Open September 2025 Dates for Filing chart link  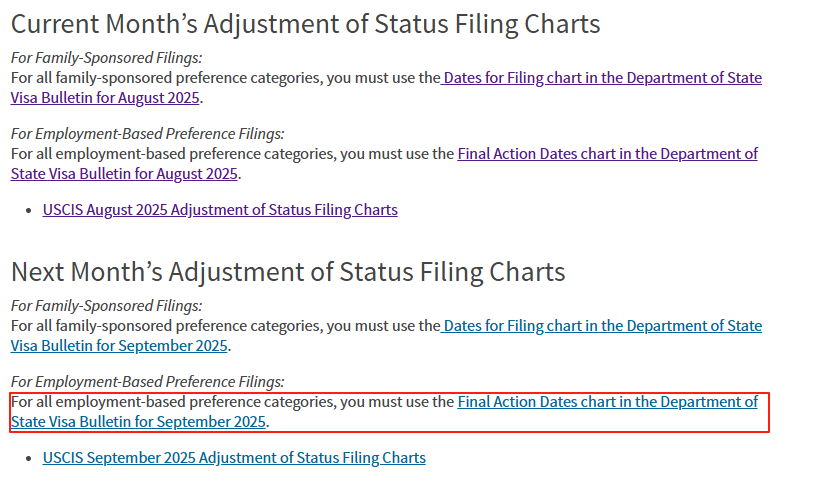coord(601,326)
